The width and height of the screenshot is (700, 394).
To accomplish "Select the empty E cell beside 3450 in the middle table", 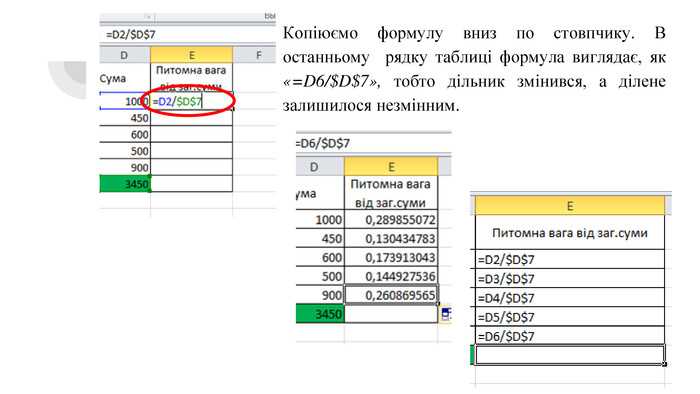I will click(x=391, y=314).
